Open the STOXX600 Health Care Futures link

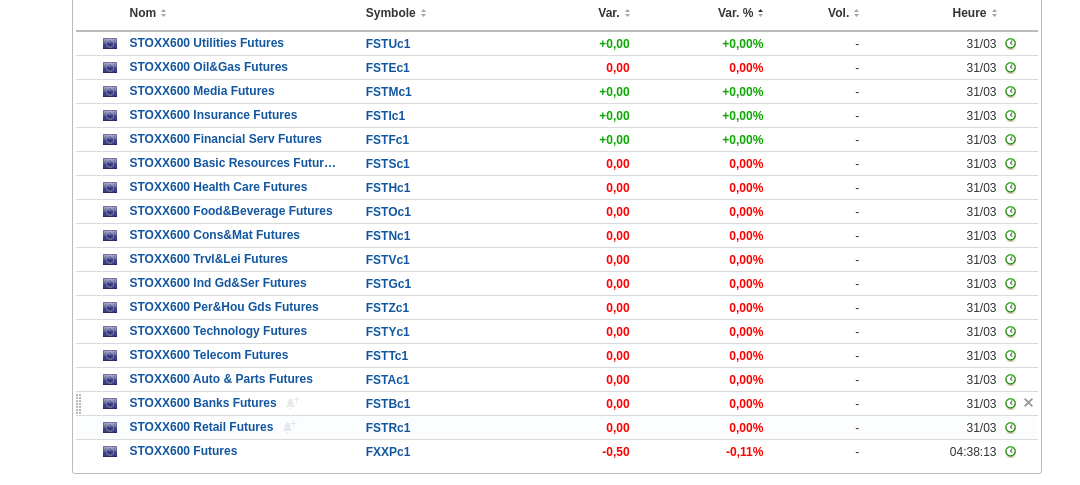click(x=218, y=187)
